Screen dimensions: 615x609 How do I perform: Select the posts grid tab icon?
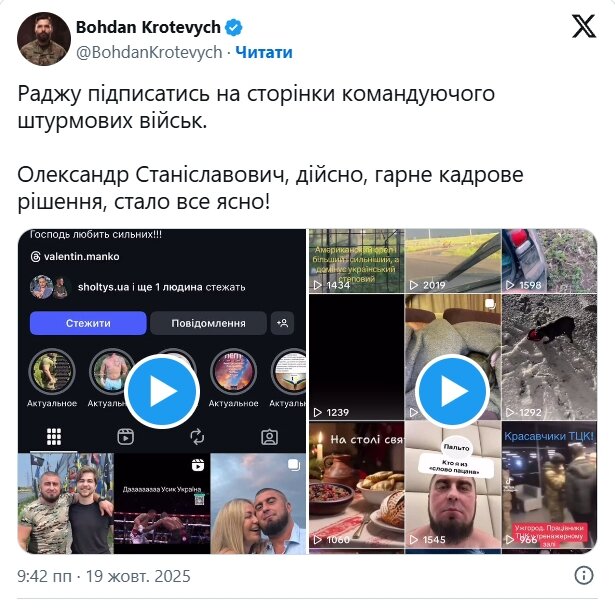click(x=54, y=436)
